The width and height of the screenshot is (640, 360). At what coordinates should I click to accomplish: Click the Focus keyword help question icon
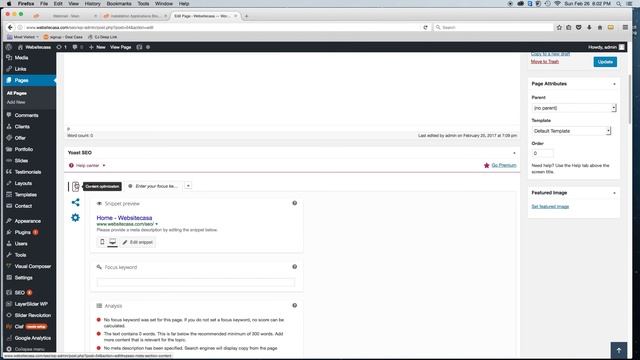pos(295,267)
